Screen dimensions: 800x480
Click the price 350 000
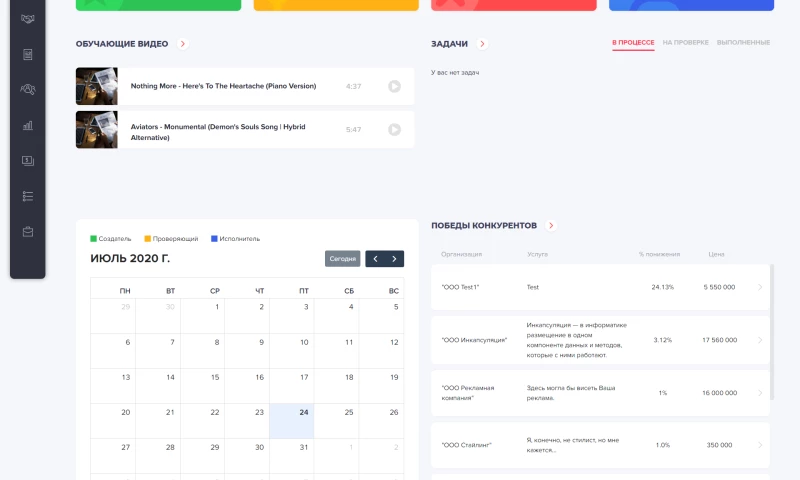719,445
